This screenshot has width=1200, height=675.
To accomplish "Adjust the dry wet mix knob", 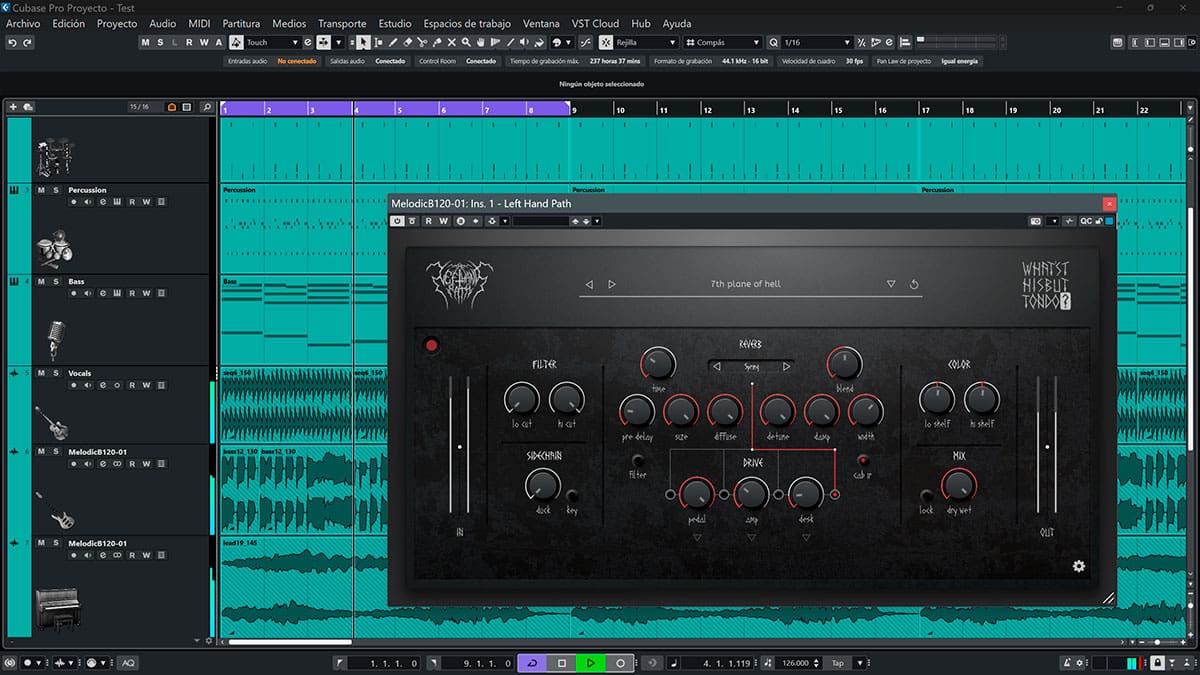I will pyautogui.click(x=958, y=486).
